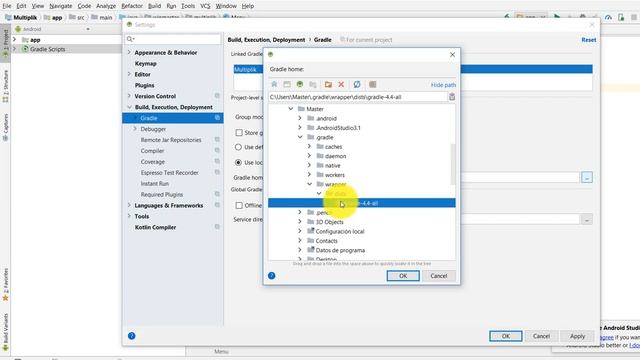Select Use local gradle distribution radio
The height and width of the screenshot is (360, 640).
[238, 162]
